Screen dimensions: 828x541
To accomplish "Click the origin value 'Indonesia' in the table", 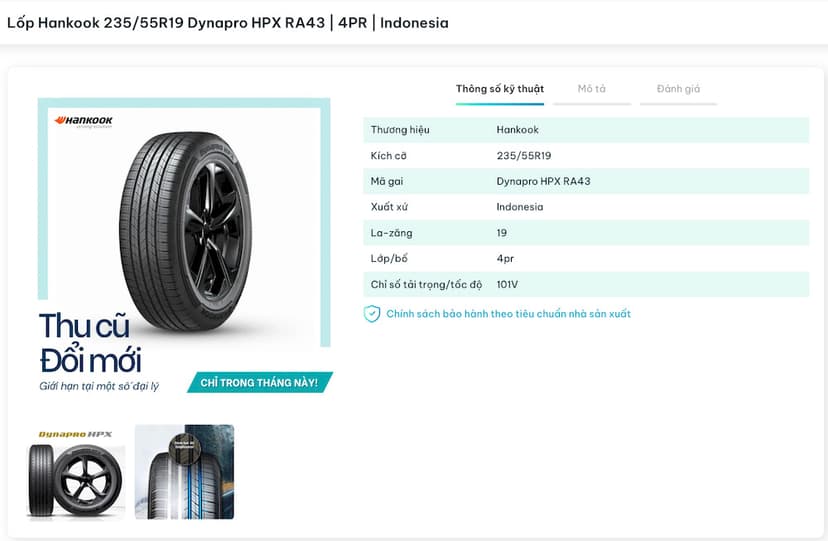I will point(520,207).
